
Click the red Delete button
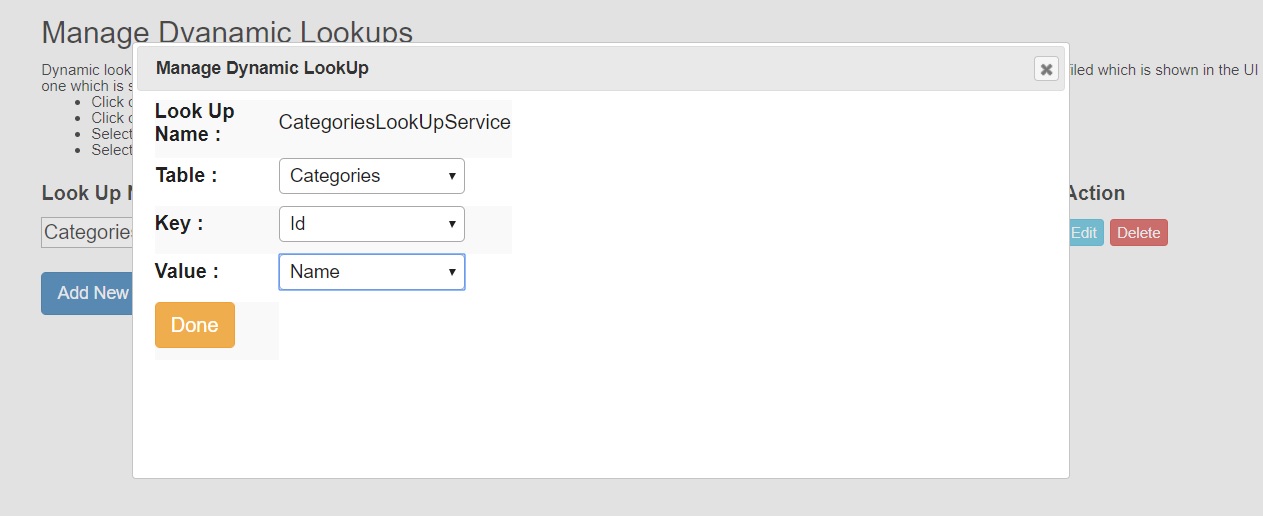point(1138,233)
